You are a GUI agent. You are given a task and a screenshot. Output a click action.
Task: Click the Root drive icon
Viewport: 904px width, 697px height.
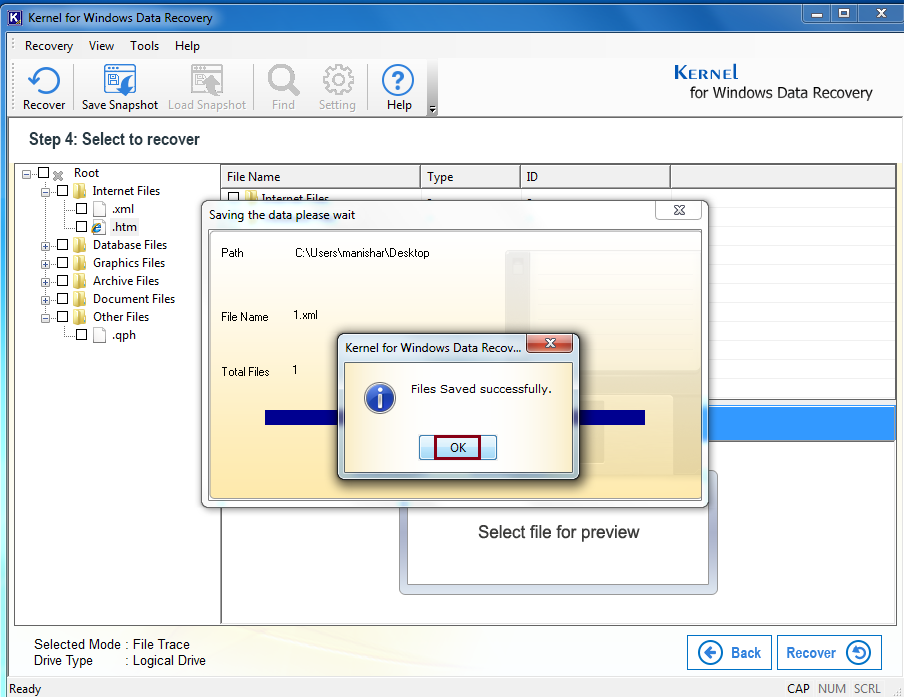[x=58, y=174]
